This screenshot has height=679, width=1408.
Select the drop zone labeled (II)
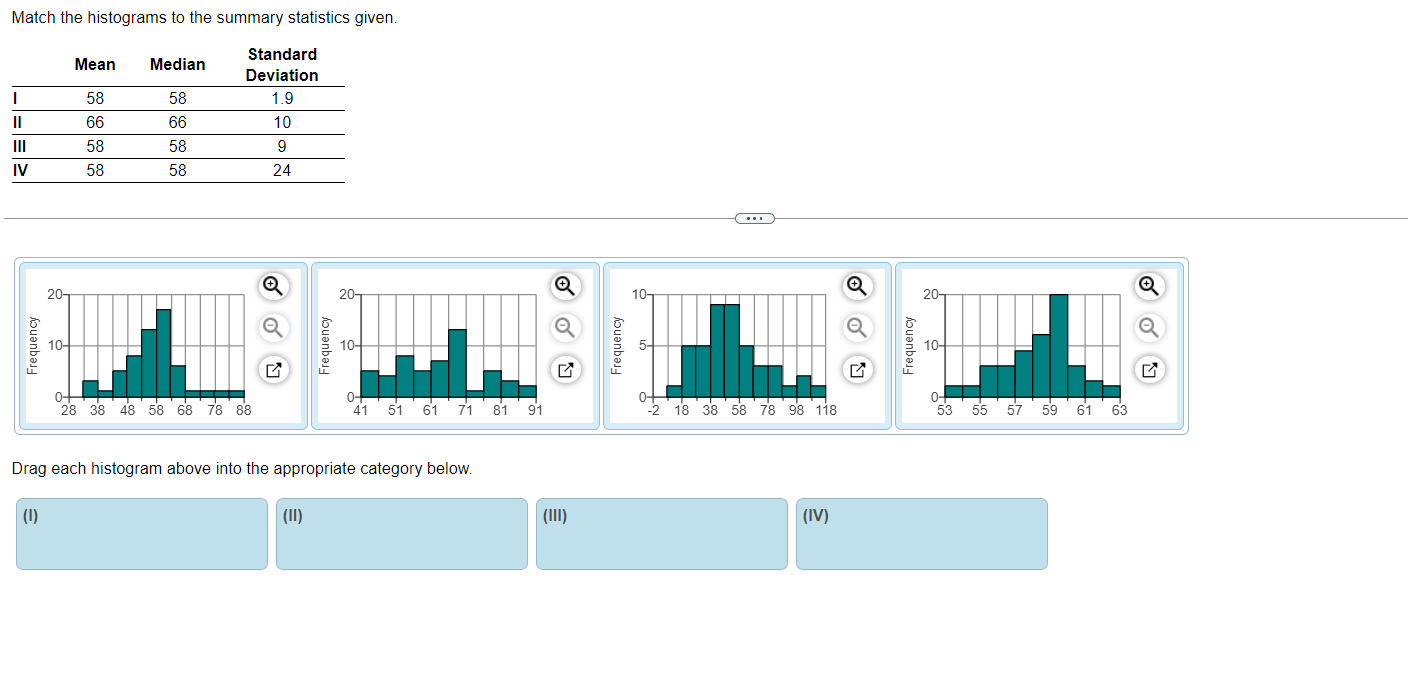point(401,533)
